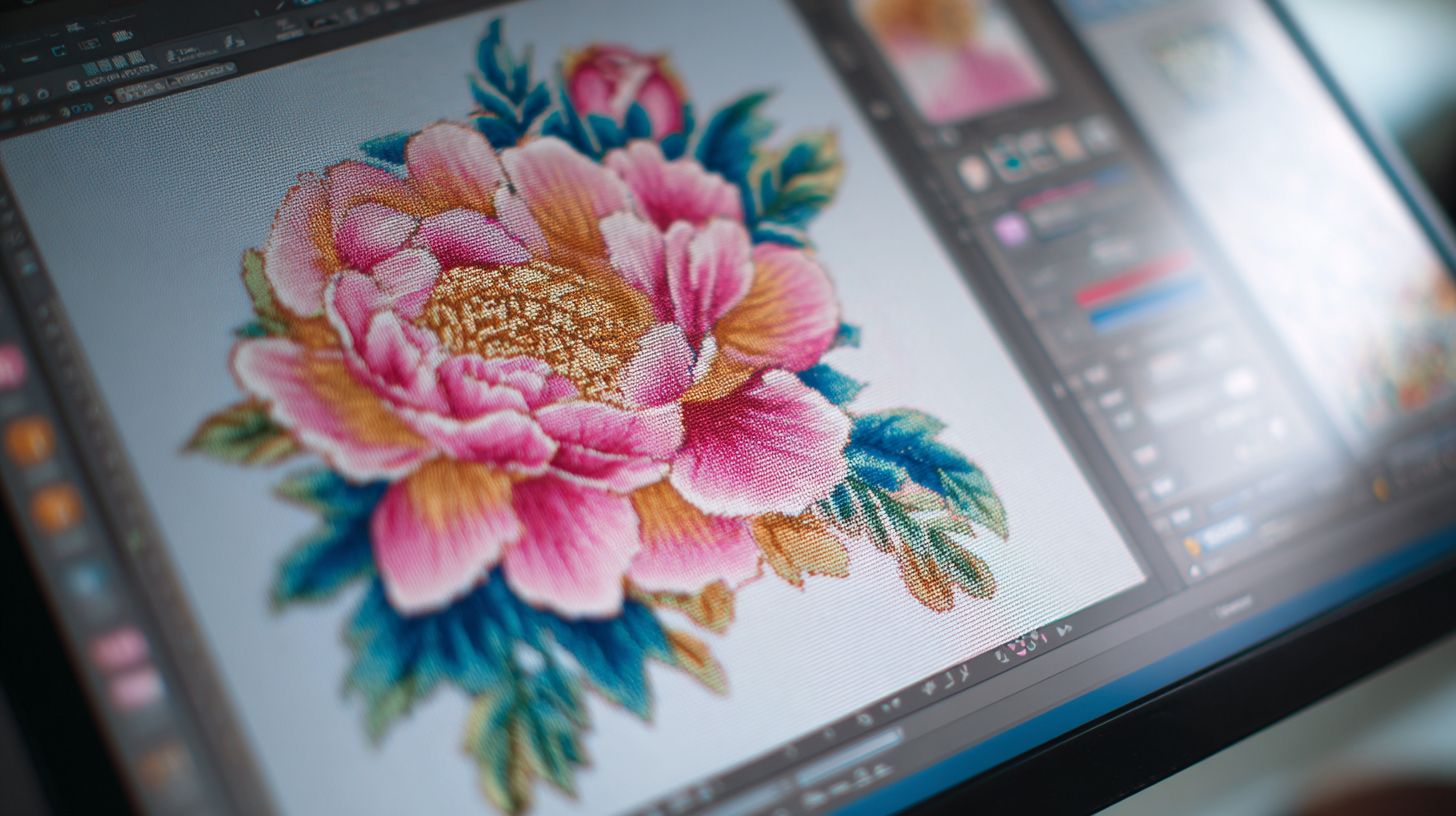This screenshot has height=816, width=1456.
Task: Click the double-arrow icon below the canvas
Action: (1062, 629)
